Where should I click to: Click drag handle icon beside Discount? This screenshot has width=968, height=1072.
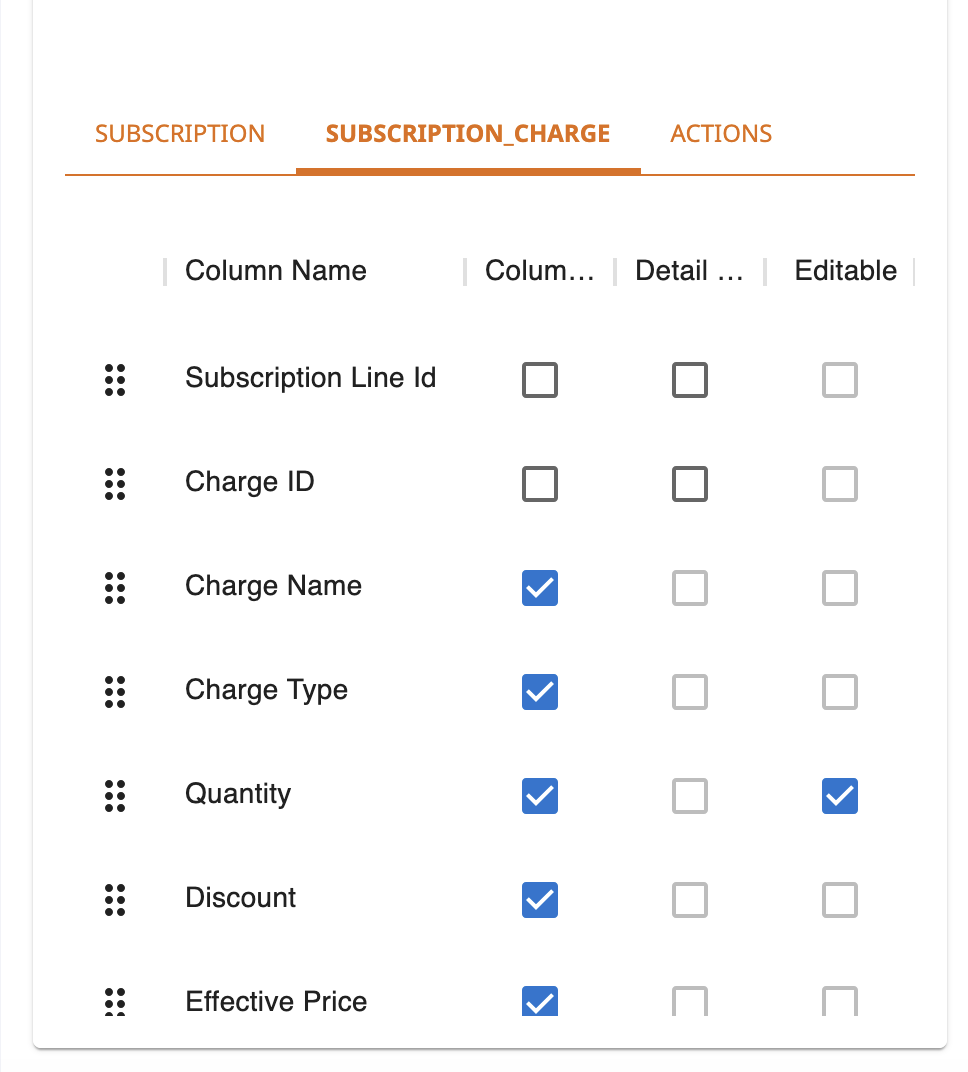click(115, 900)
